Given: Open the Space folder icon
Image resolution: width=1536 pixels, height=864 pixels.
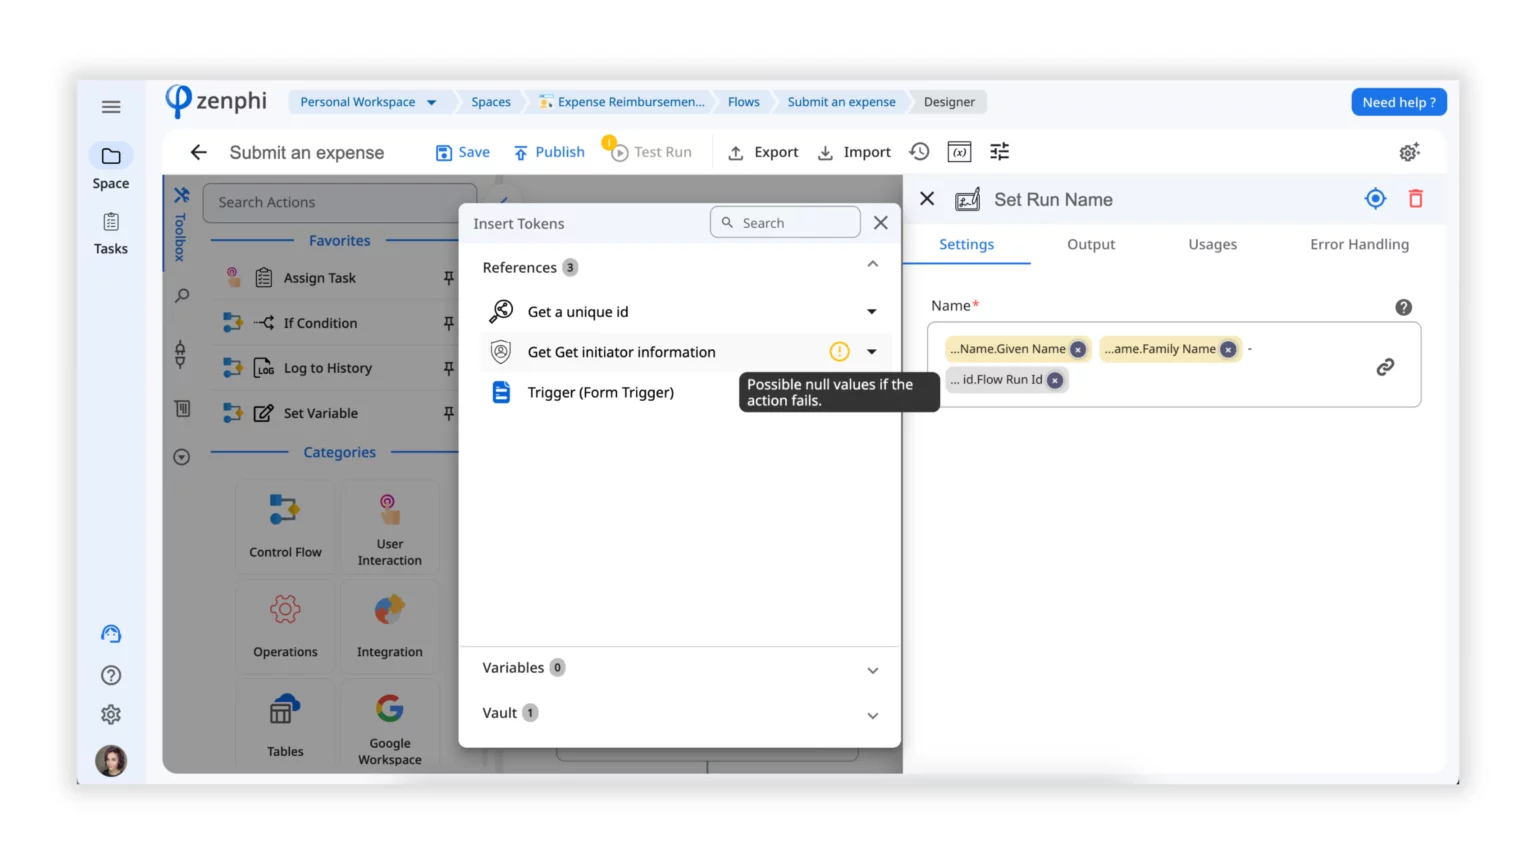Looking at the screenshot, I should coord(111,156).
